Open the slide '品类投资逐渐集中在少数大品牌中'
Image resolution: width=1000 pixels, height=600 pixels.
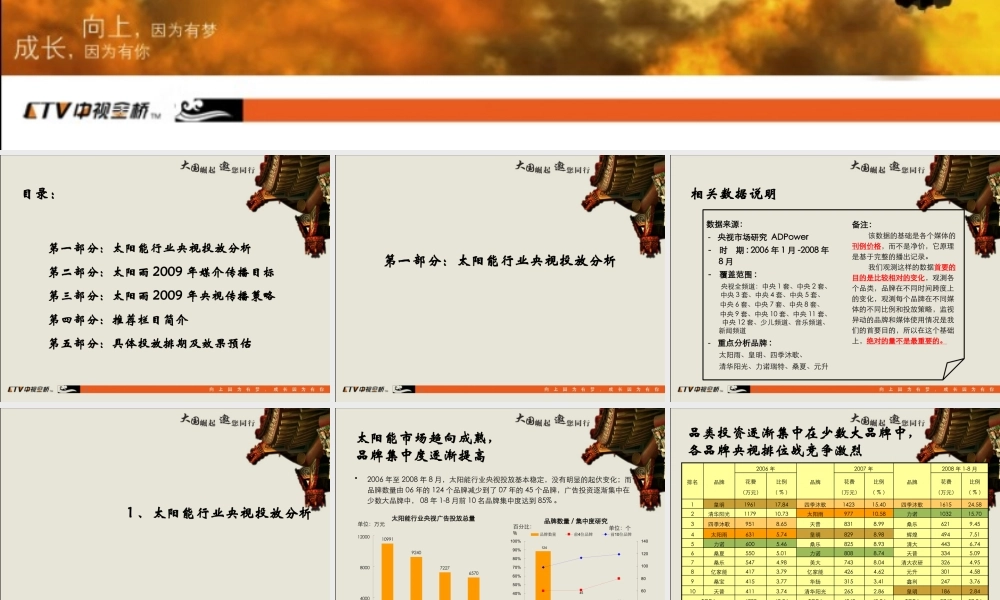click(x=835, y=504)
